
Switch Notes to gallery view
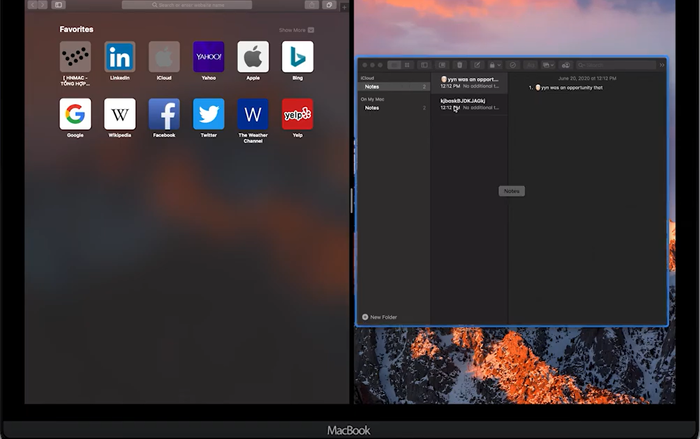pyautogui.click(x=407, y=65)
